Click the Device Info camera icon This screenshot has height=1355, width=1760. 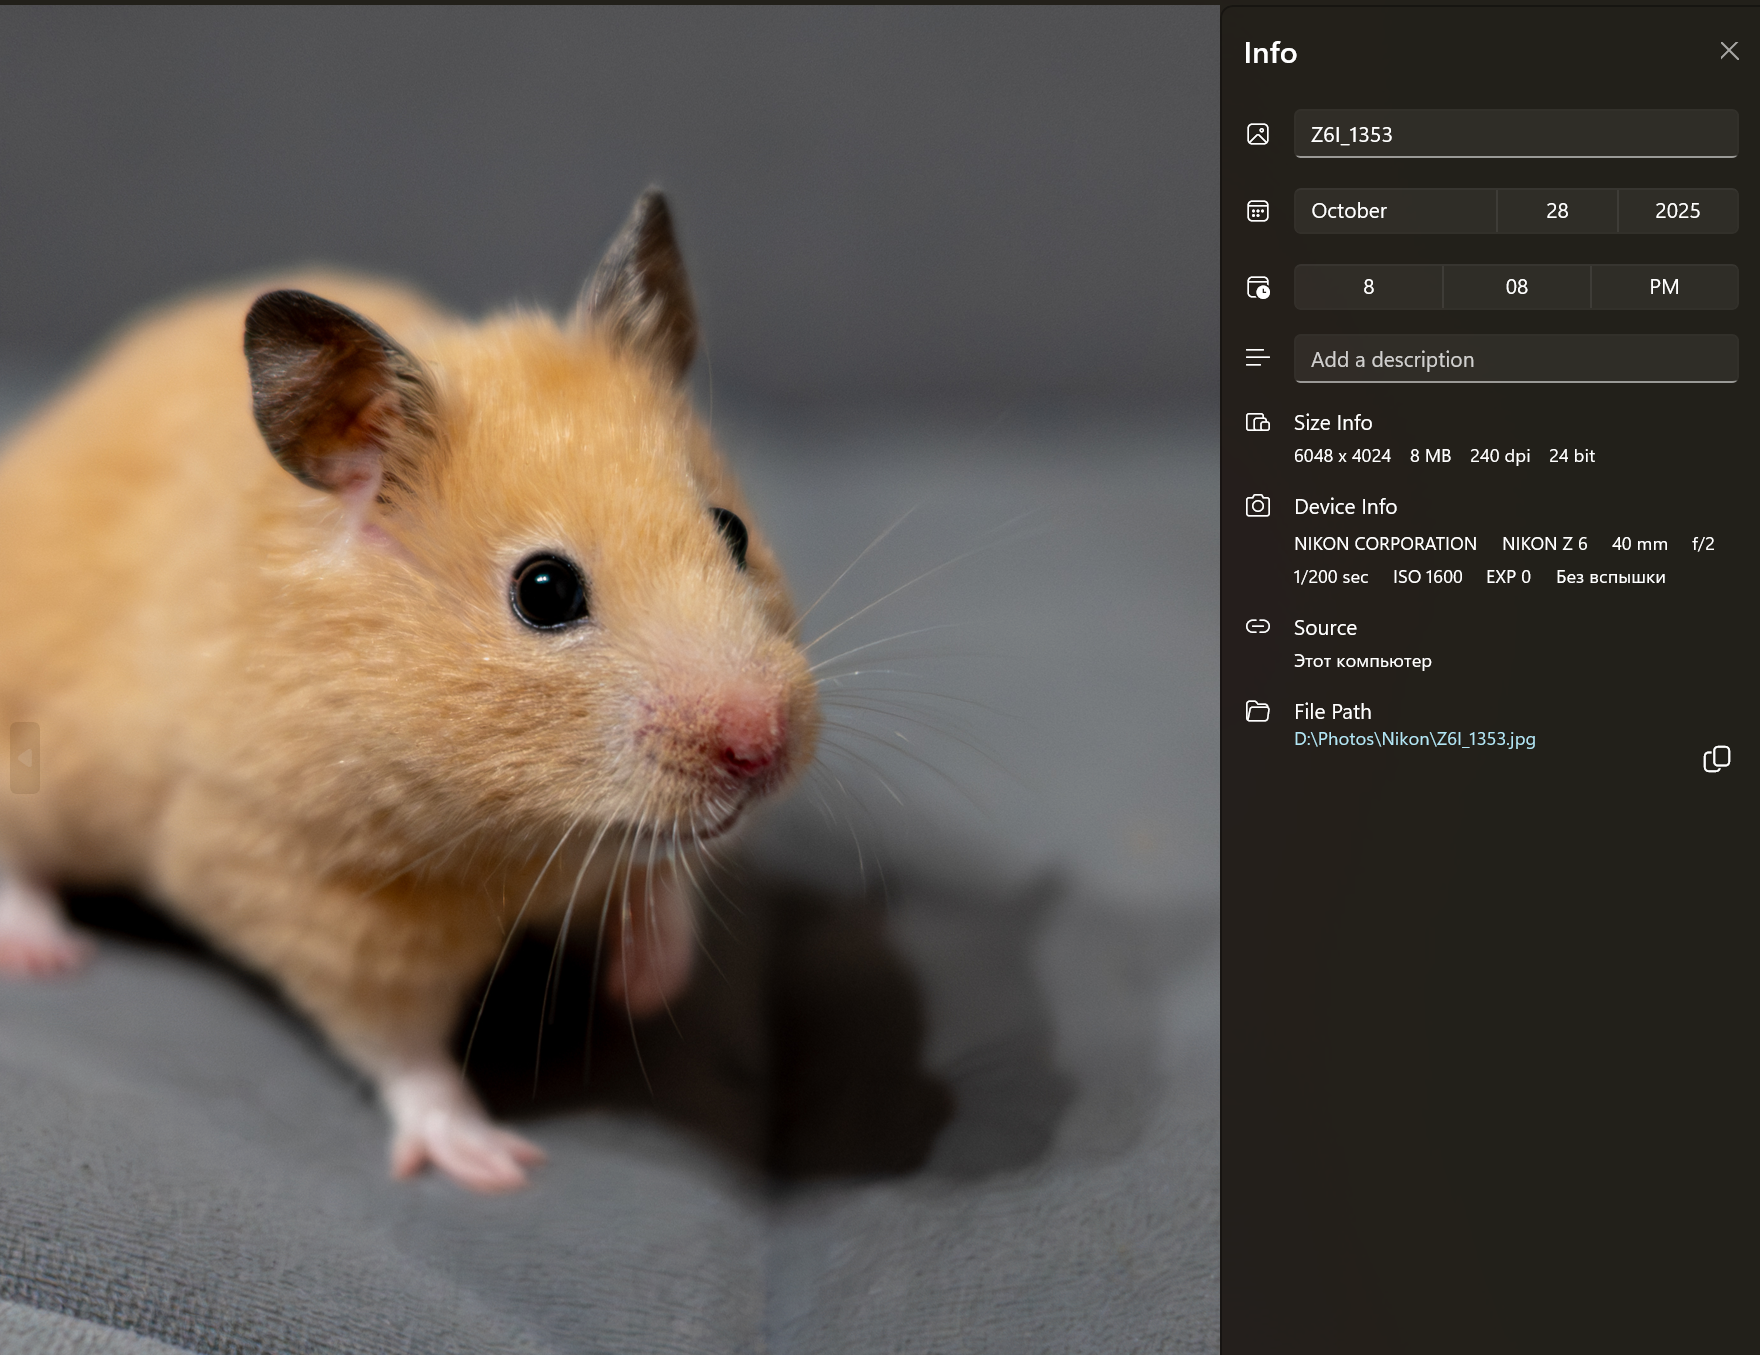click(x=1258, y=506)
